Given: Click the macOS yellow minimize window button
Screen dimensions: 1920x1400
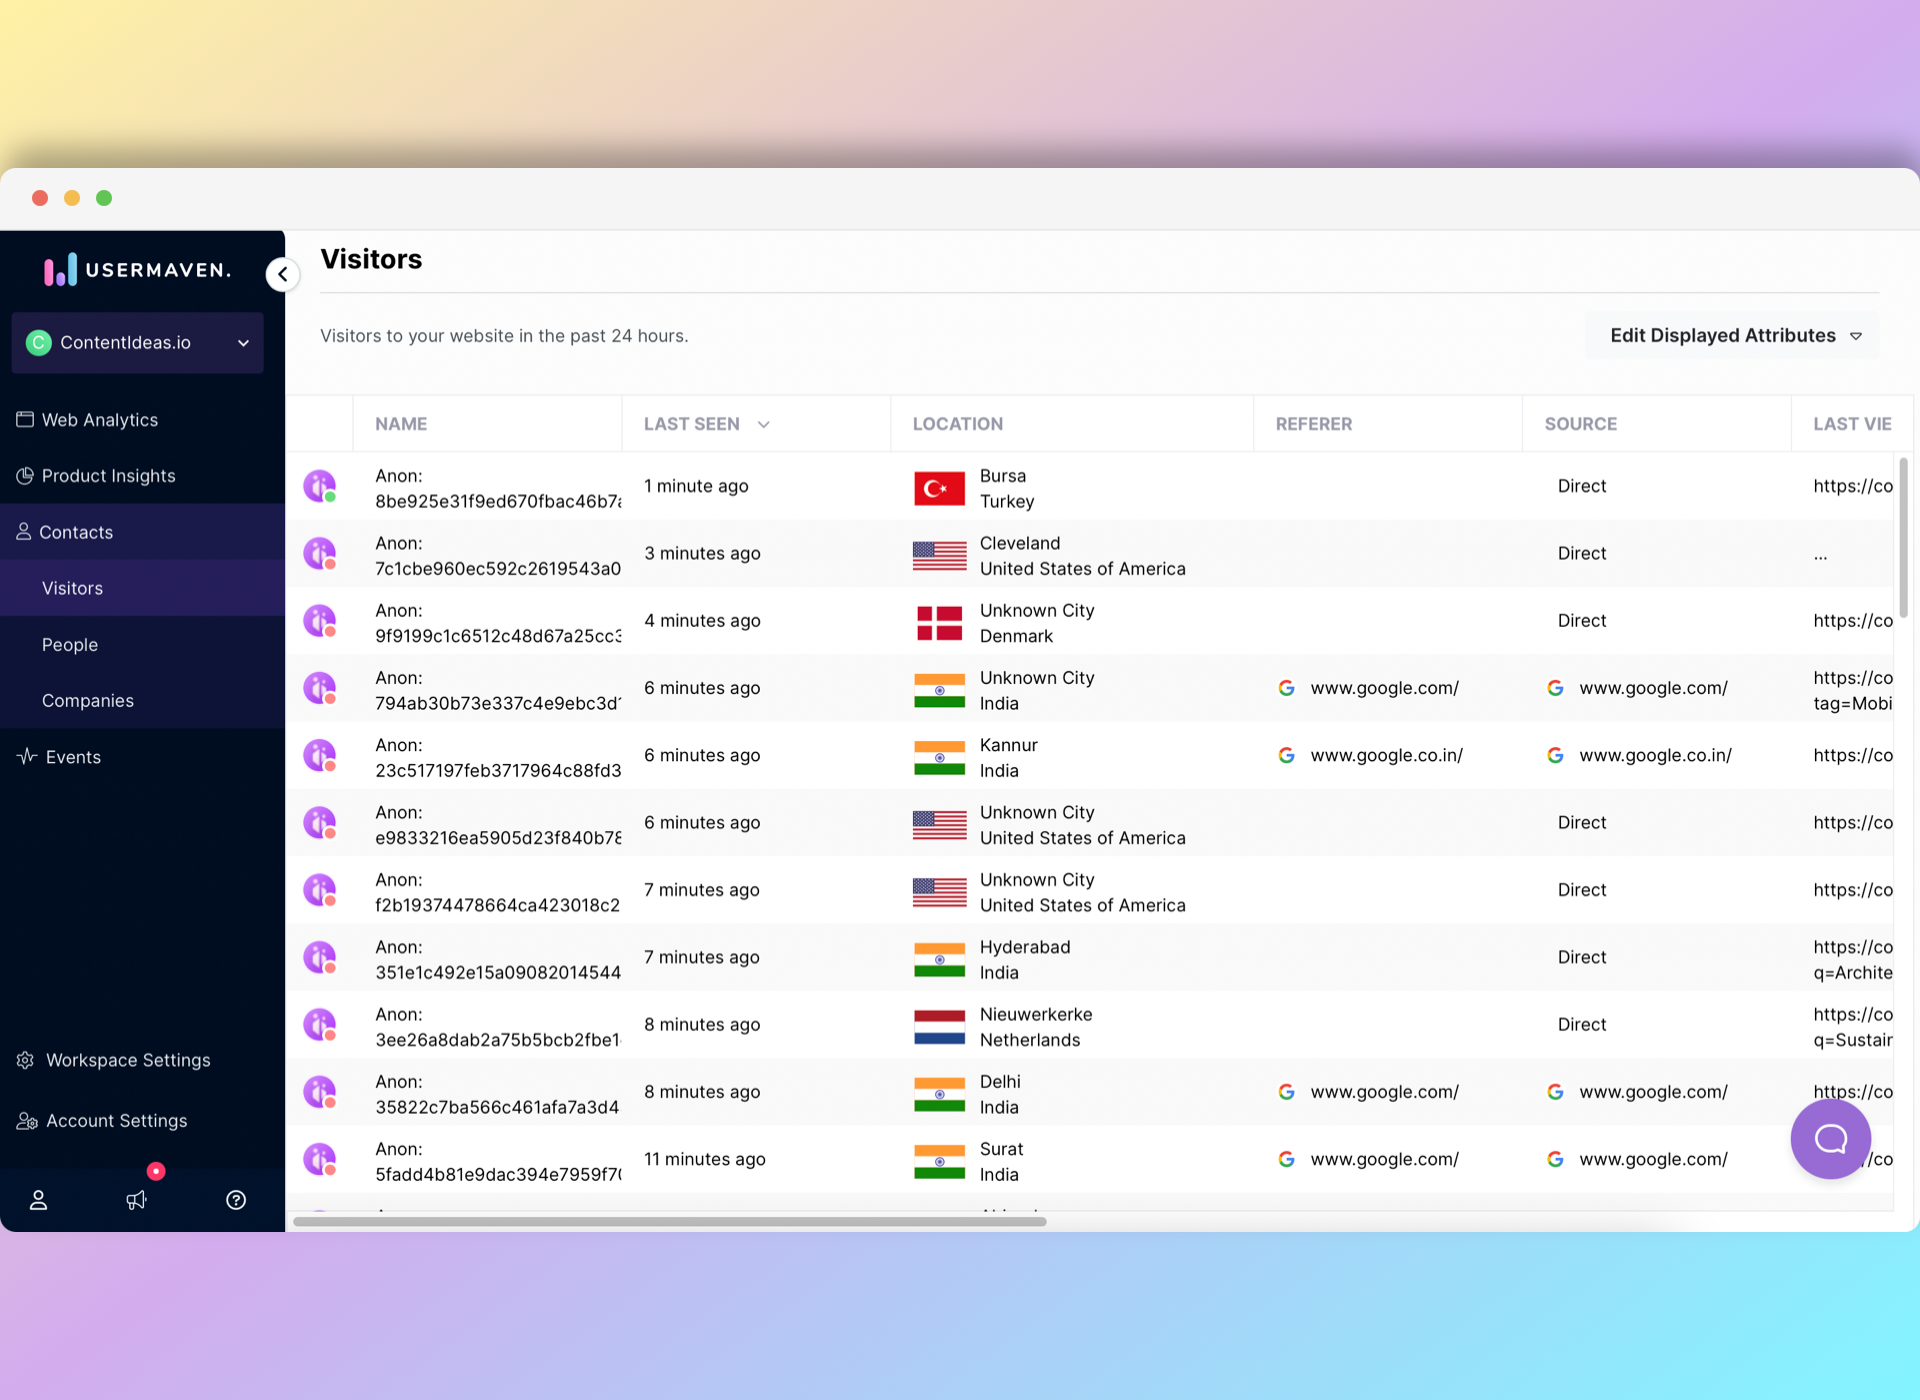Looking at the screenshot, I should click(72, 198).
